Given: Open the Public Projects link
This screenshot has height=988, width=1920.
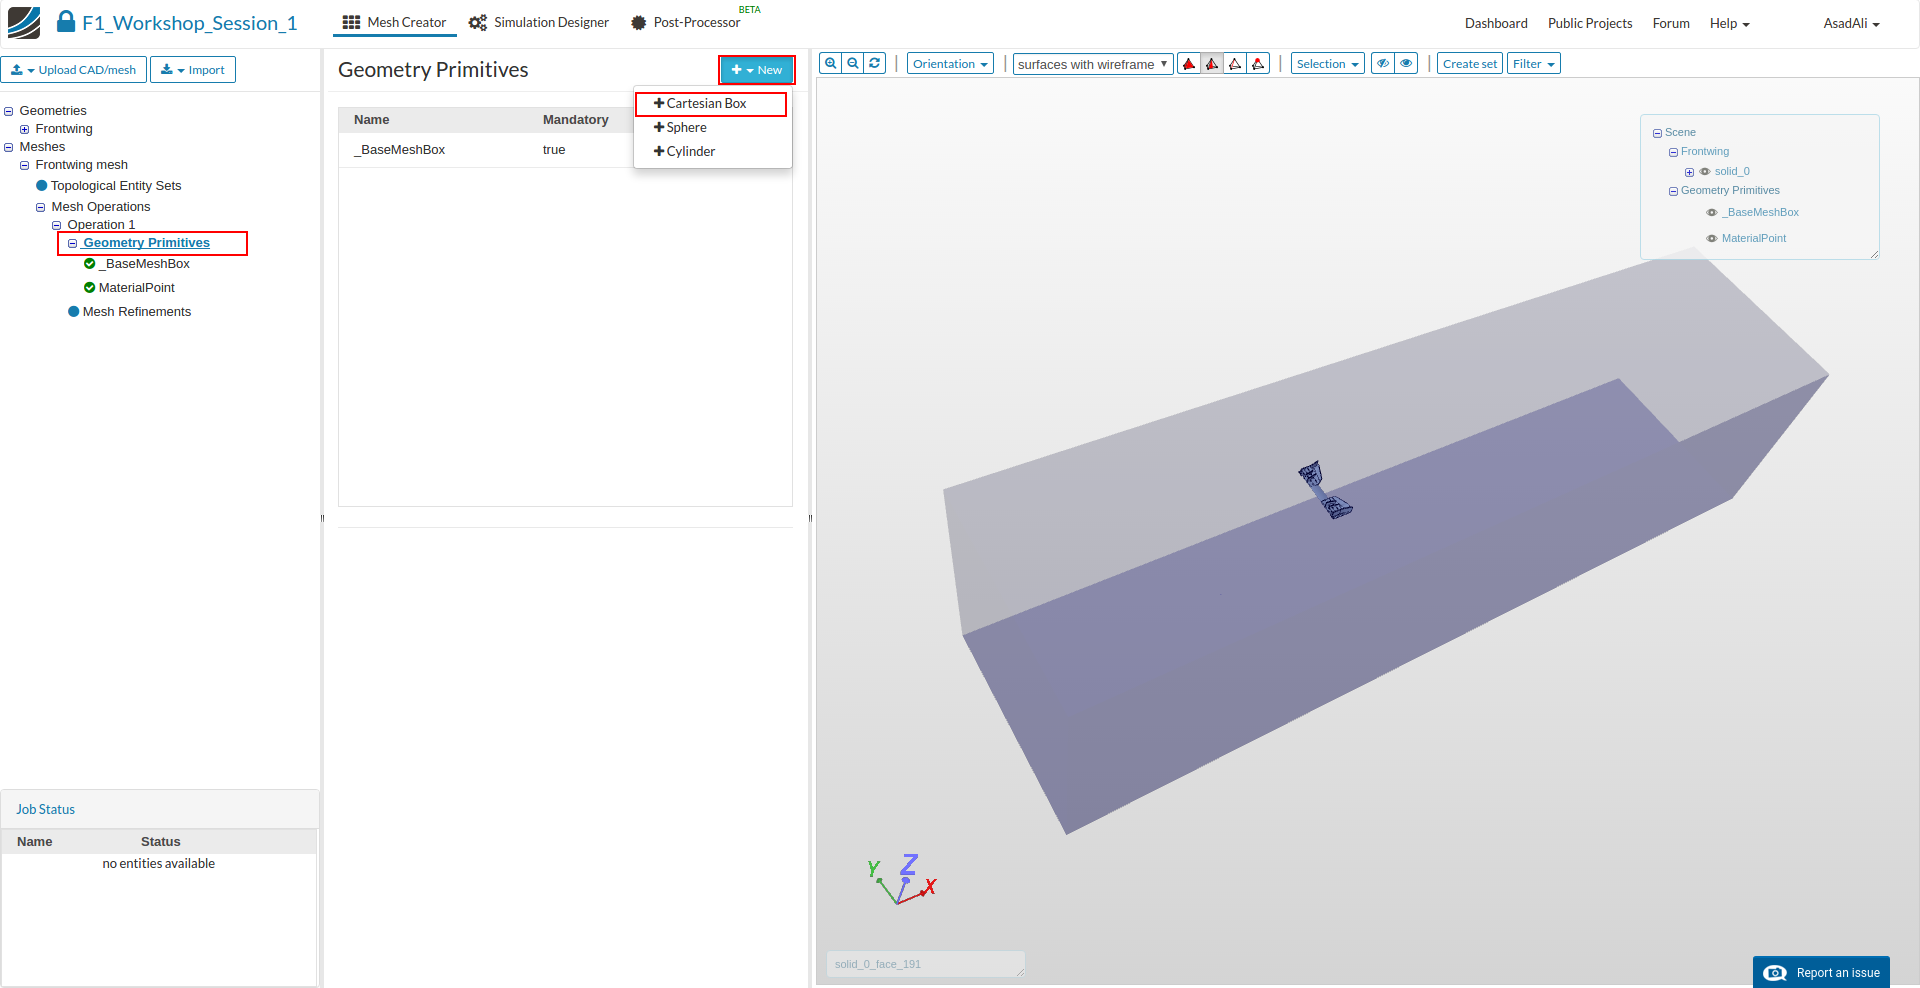Looking at the screenshot, I should coord(1590,24).
